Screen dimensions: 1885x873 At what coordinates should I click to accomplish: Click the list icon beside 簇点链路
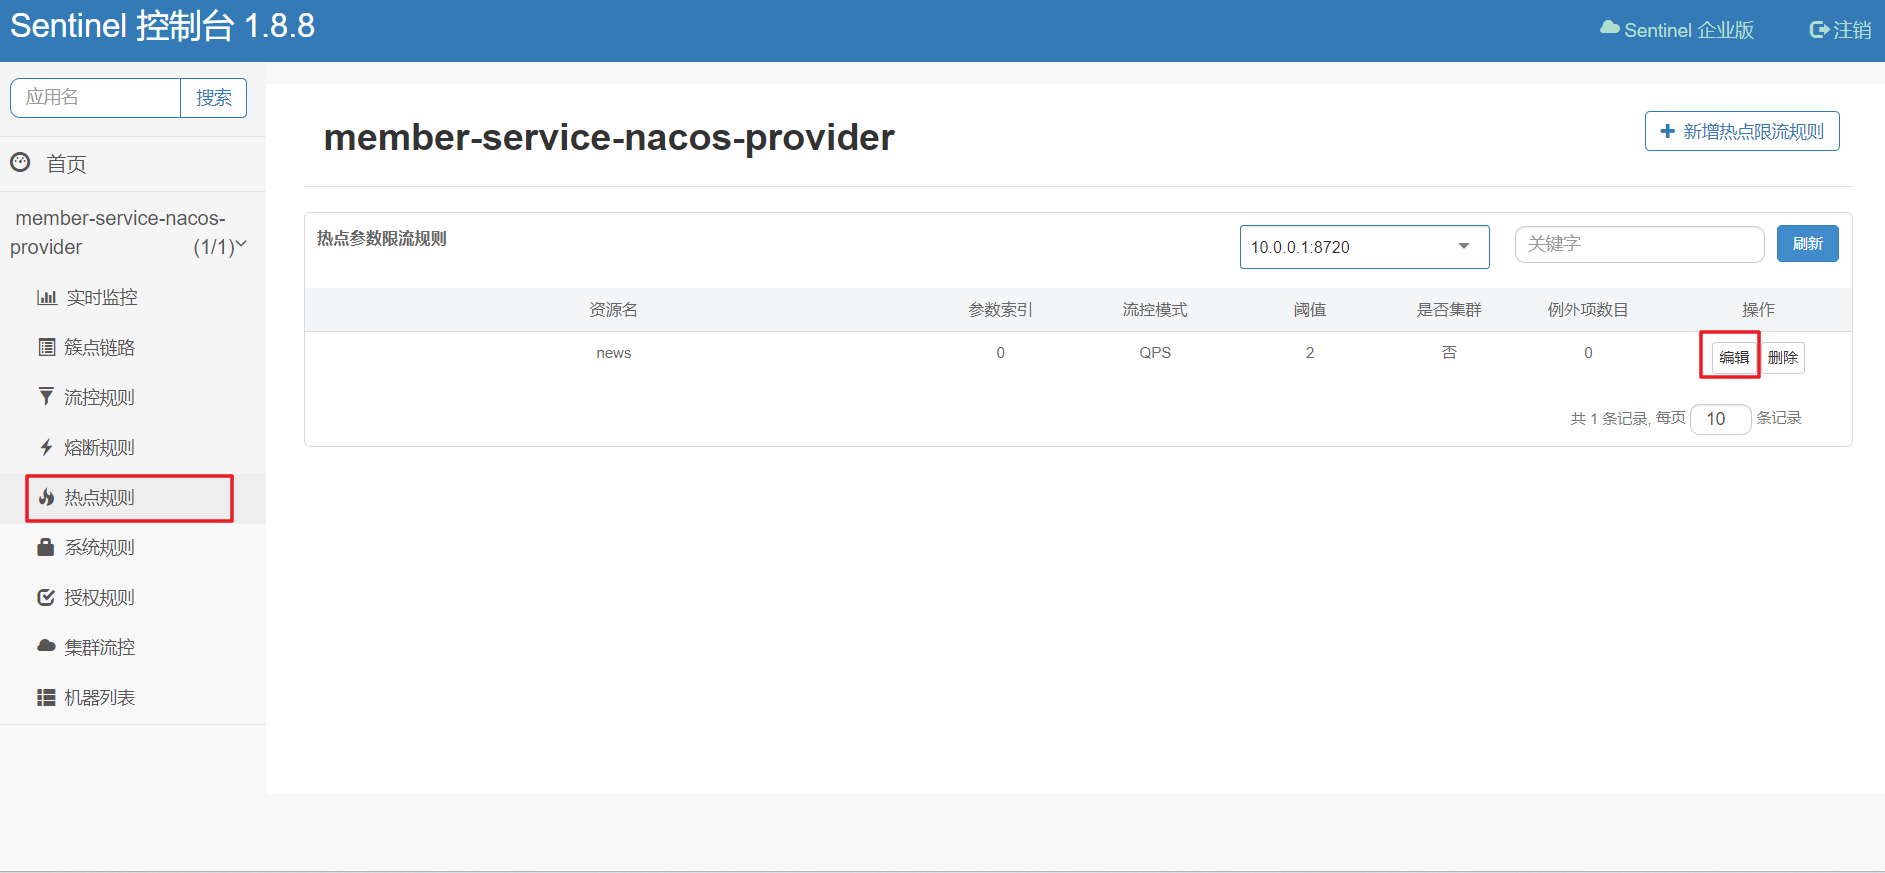point(46,347)
